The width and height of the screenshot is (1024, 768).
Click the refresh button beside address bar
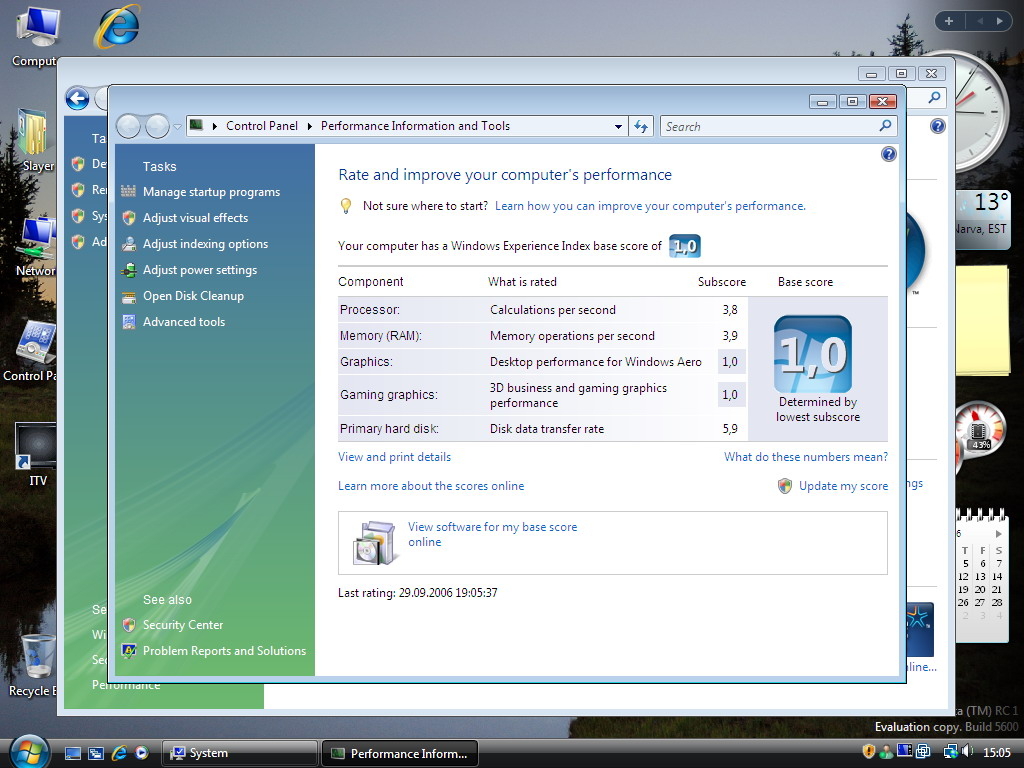point(642,126)
